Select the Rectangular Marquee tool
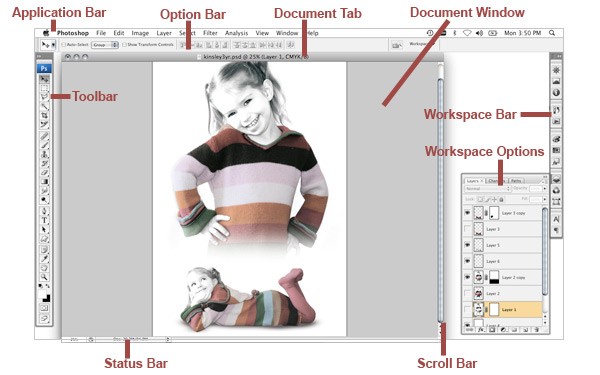Screen dimensions: 600x375 [44, 88]
